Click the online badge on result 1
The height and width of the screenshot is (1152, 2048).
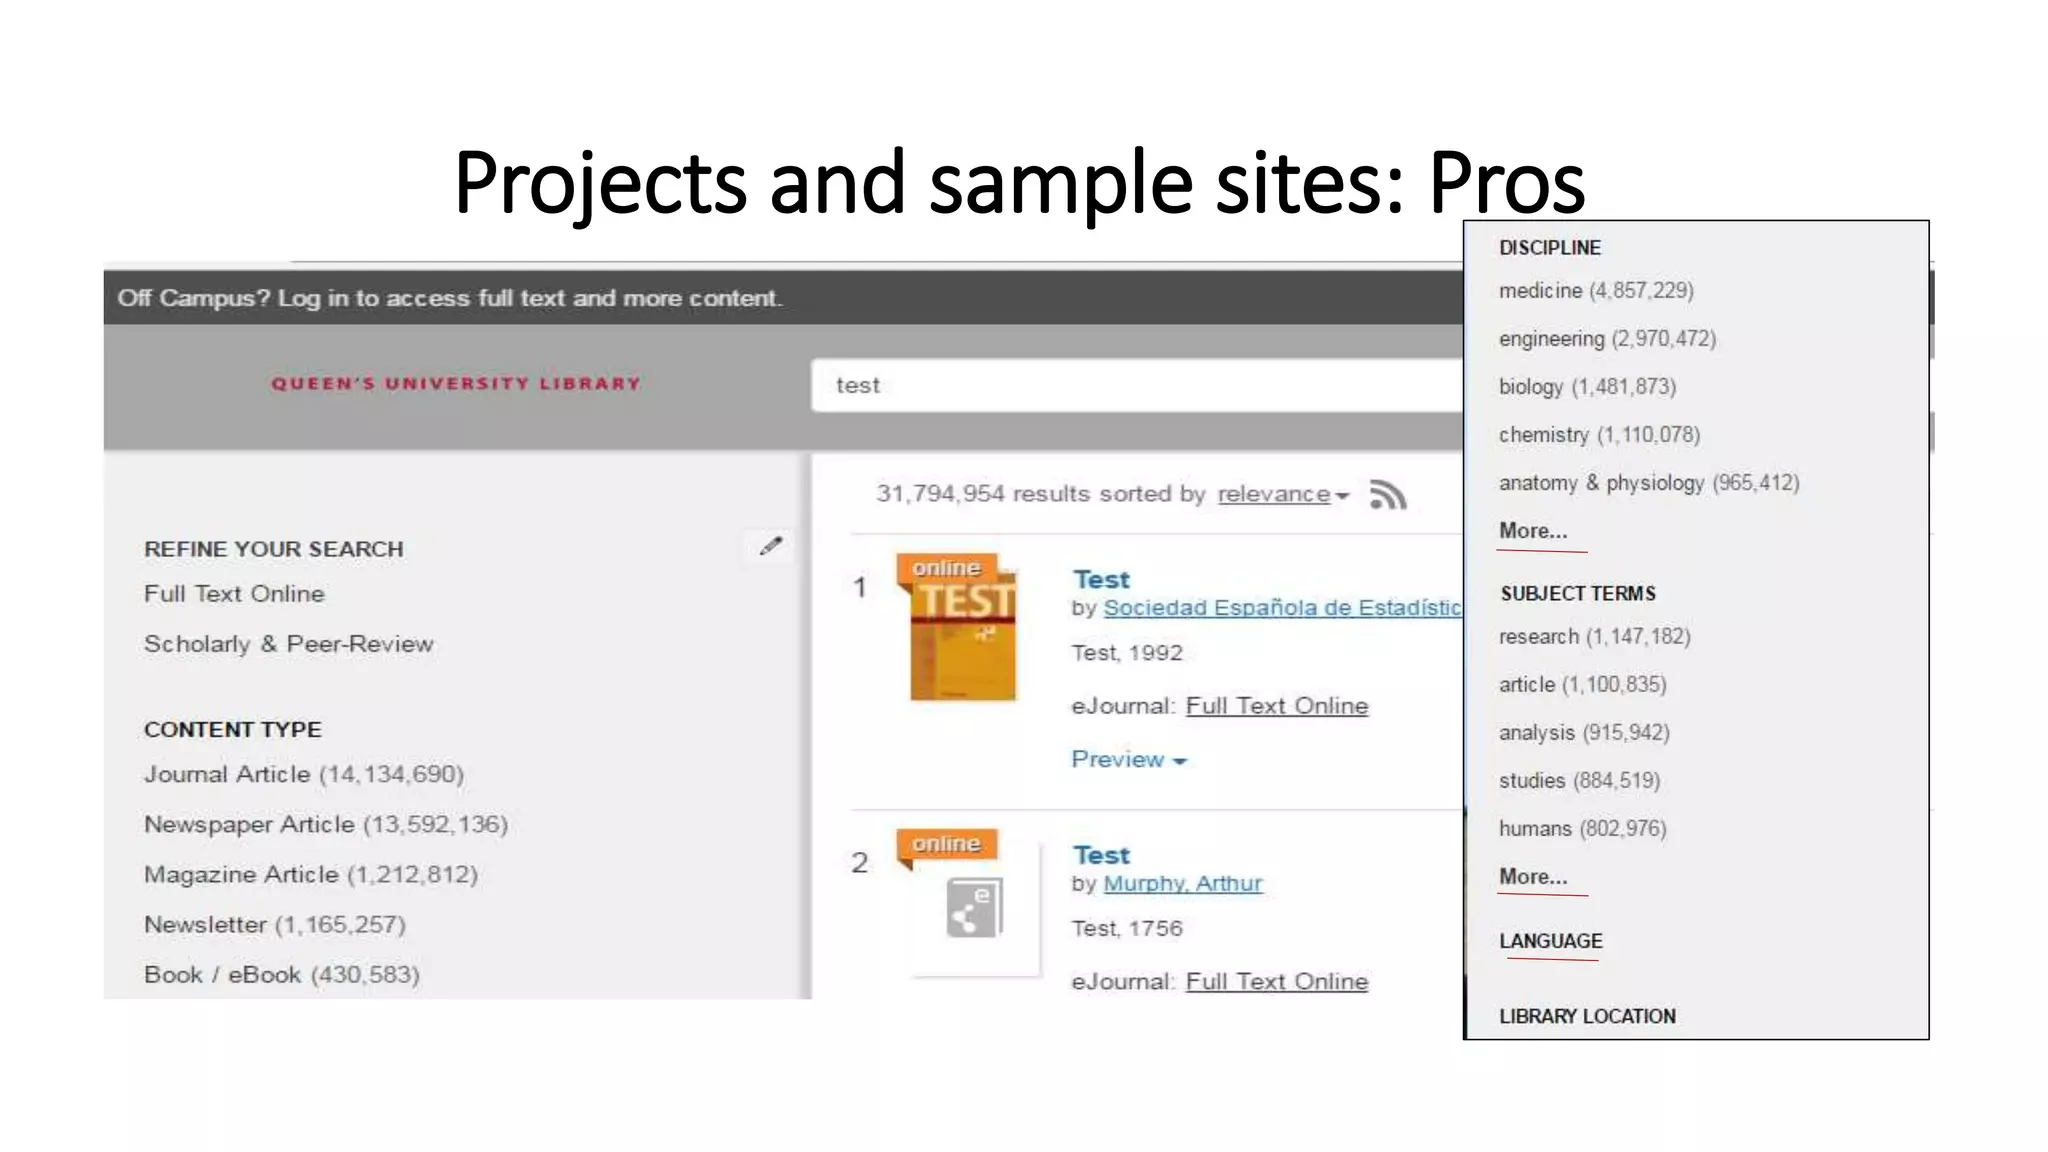coord(946,569)
